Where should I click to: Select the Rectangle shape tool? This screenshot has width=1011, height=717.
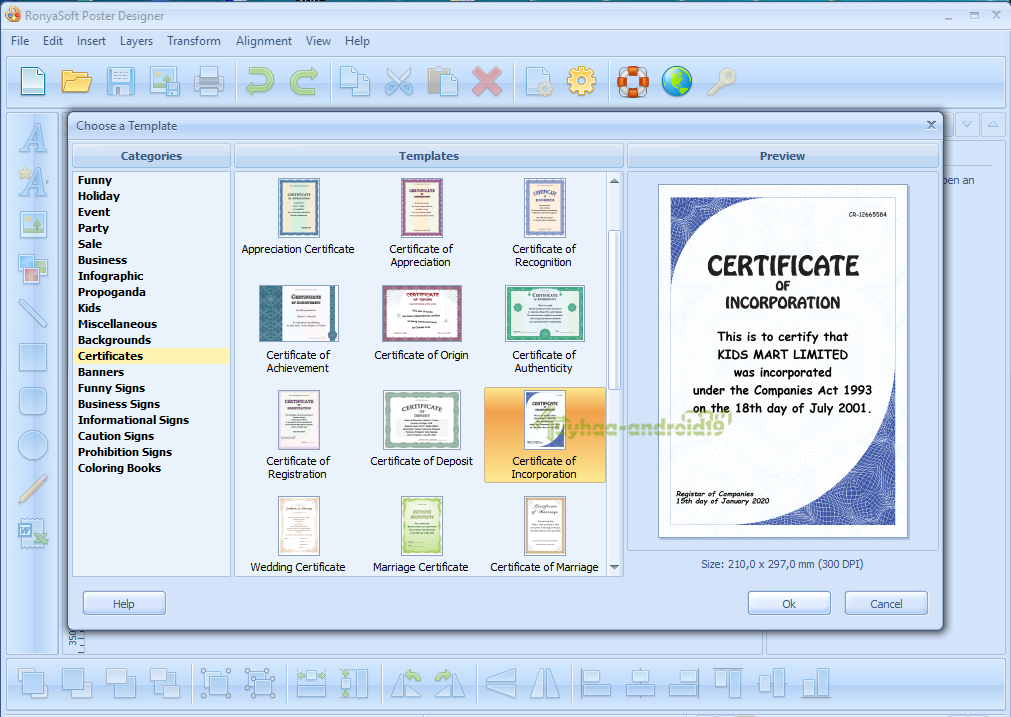point(33,357)
